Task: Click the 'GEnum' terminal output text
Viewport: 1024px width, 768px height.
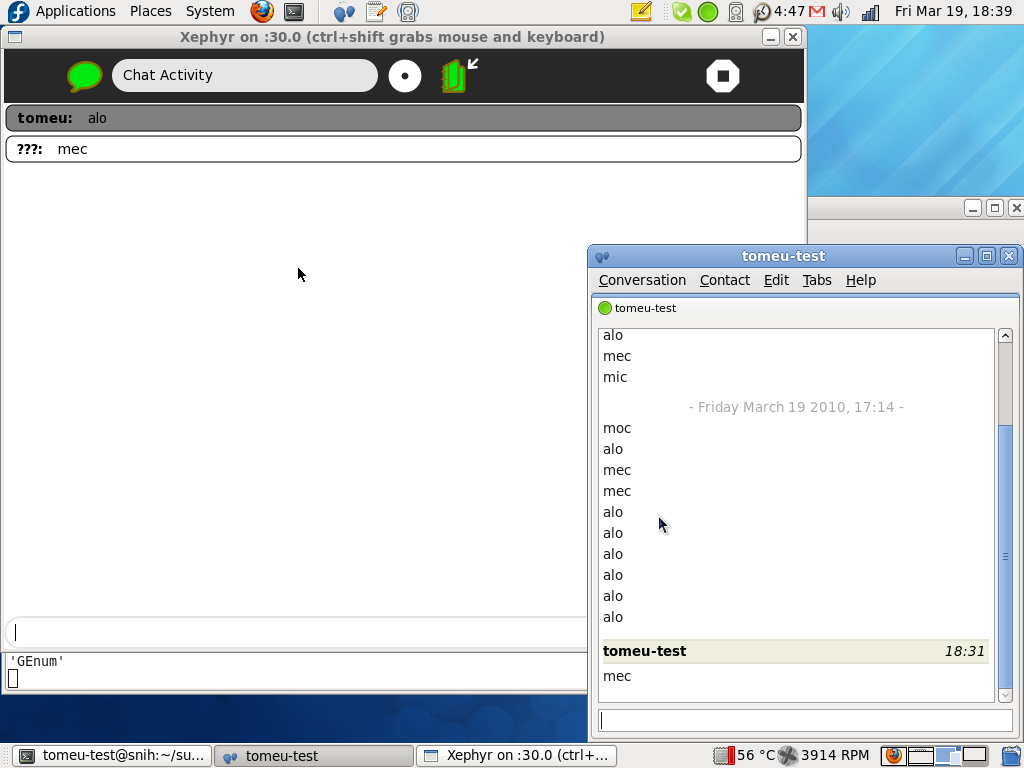Action: tap(37, 661)
